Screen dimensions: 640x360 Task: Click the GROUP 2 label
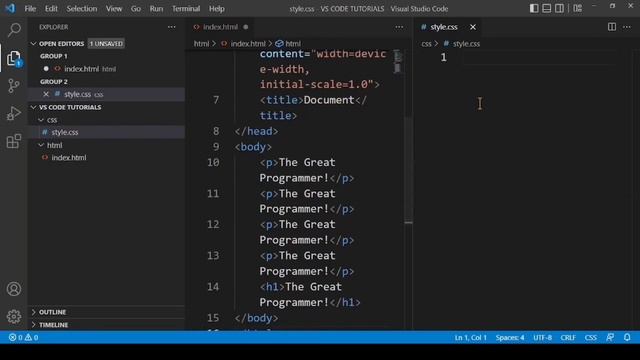pos(54,82)
